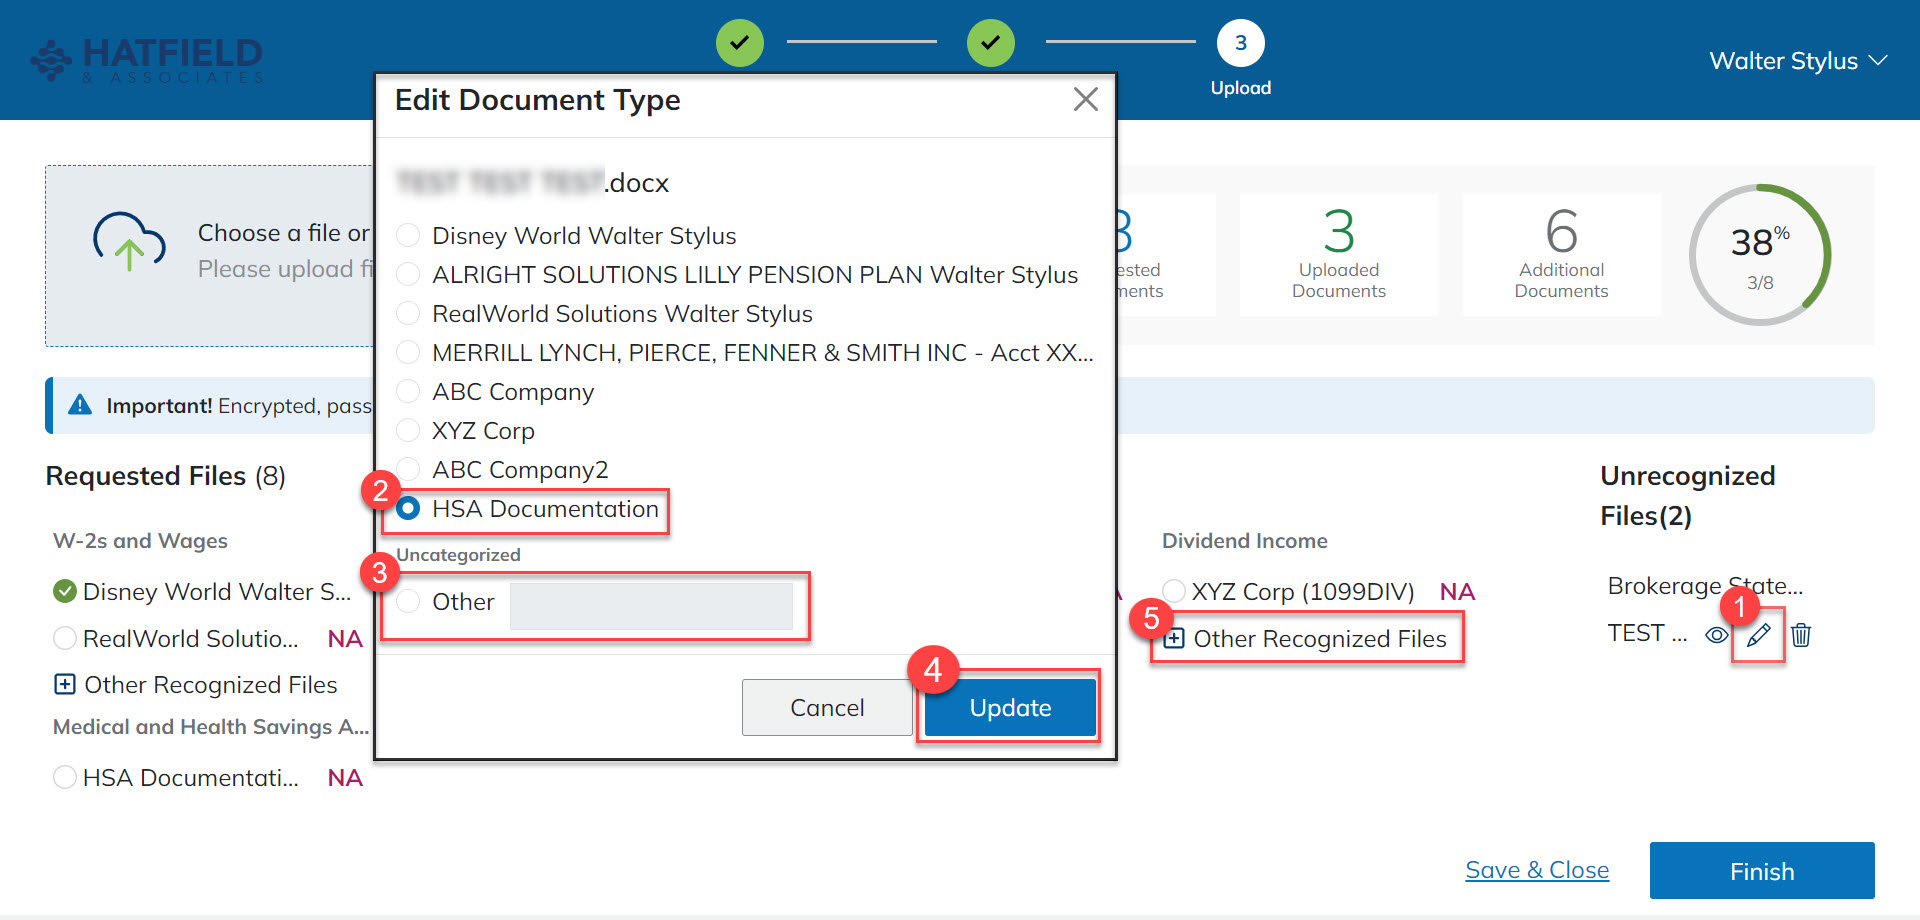Click the Important warning triangle icon
Image resolution: width=1920 pixels, height=920 pixels.
(80, 405)
